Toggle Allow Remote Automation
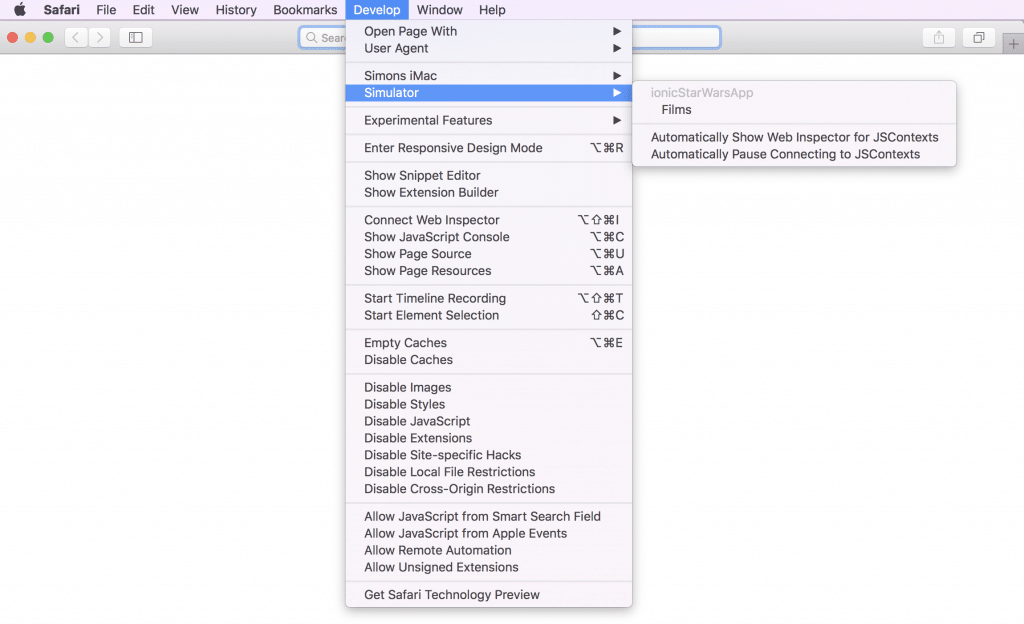The width and height of the screenshot is (1024, 624). tap(488, 550)
